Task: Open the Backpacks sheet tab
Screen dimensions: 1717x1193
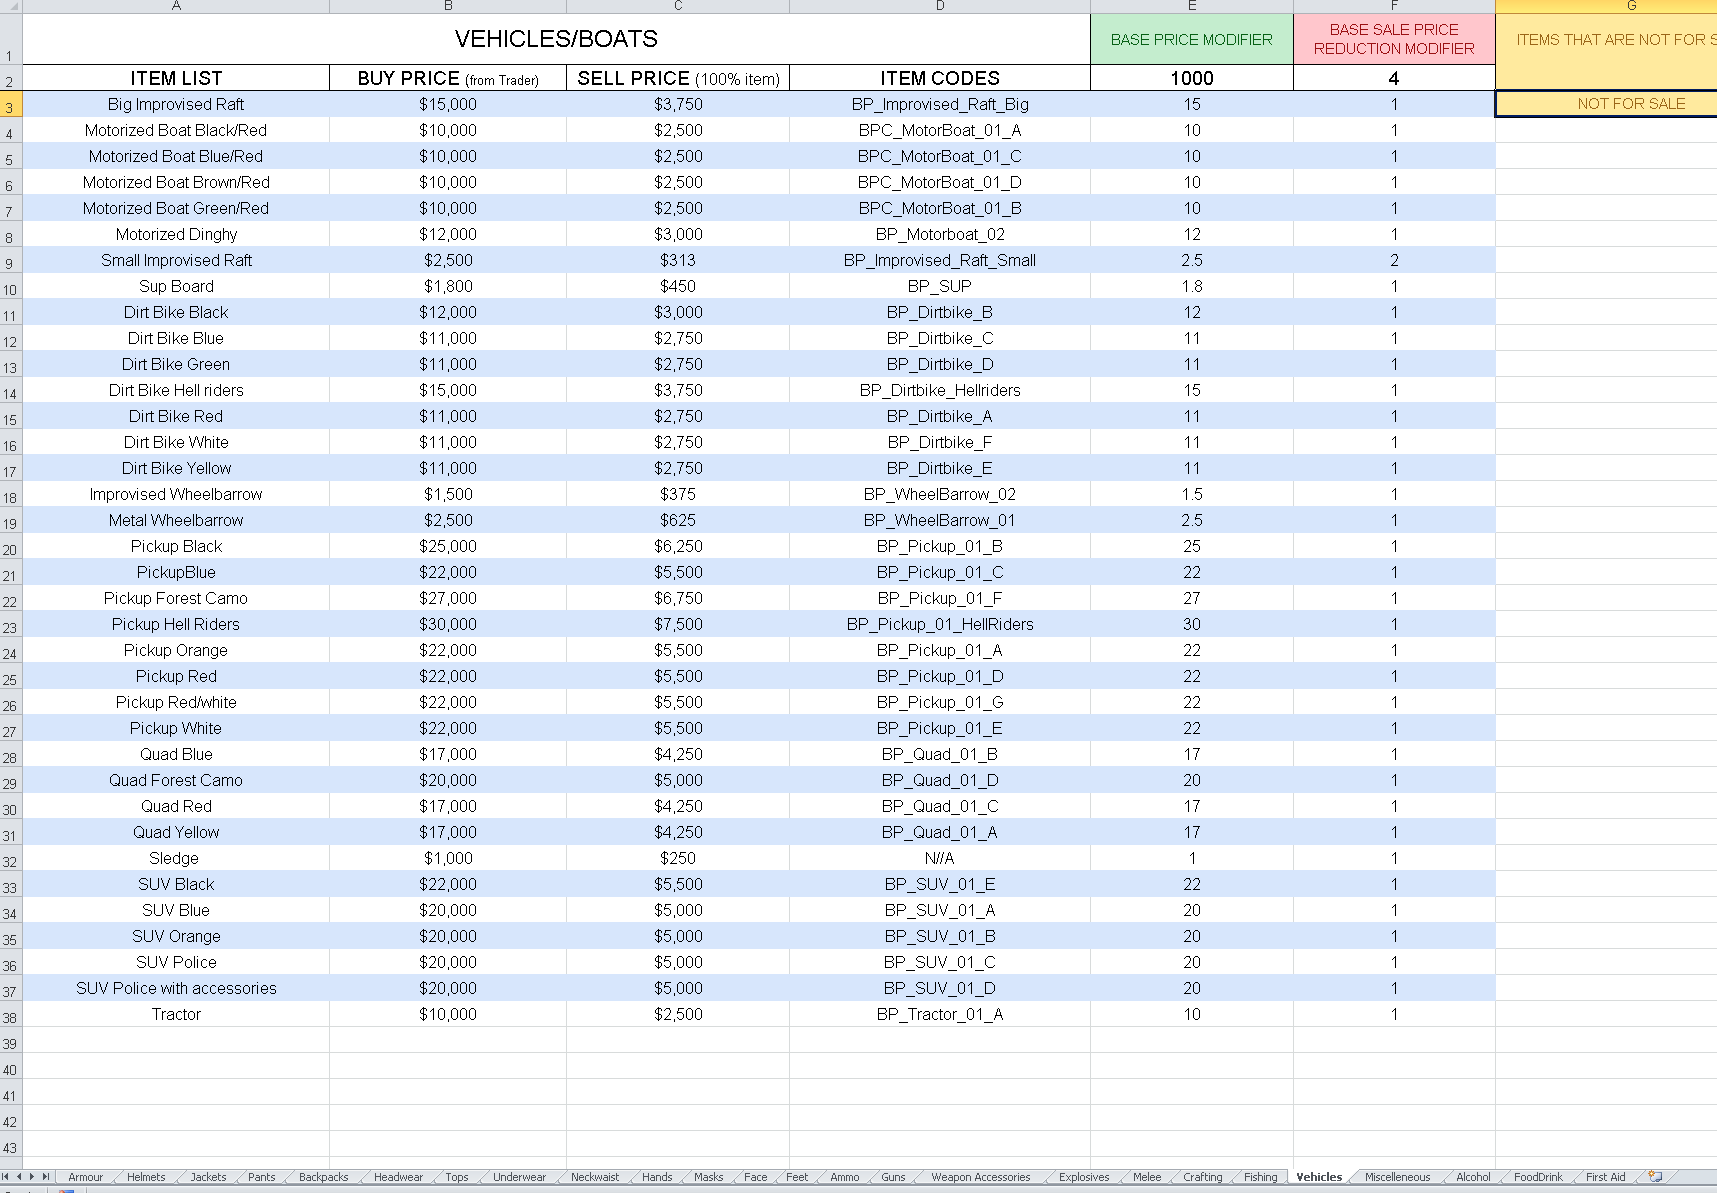Action: [x=323, y=1177]
